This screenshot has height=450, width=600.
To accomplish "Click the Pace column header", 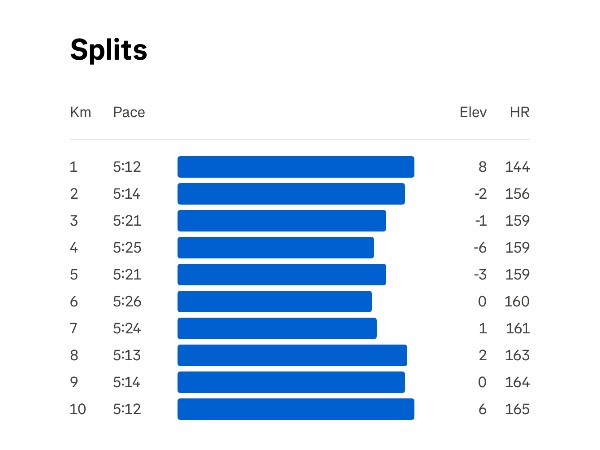I will (129, 112).
